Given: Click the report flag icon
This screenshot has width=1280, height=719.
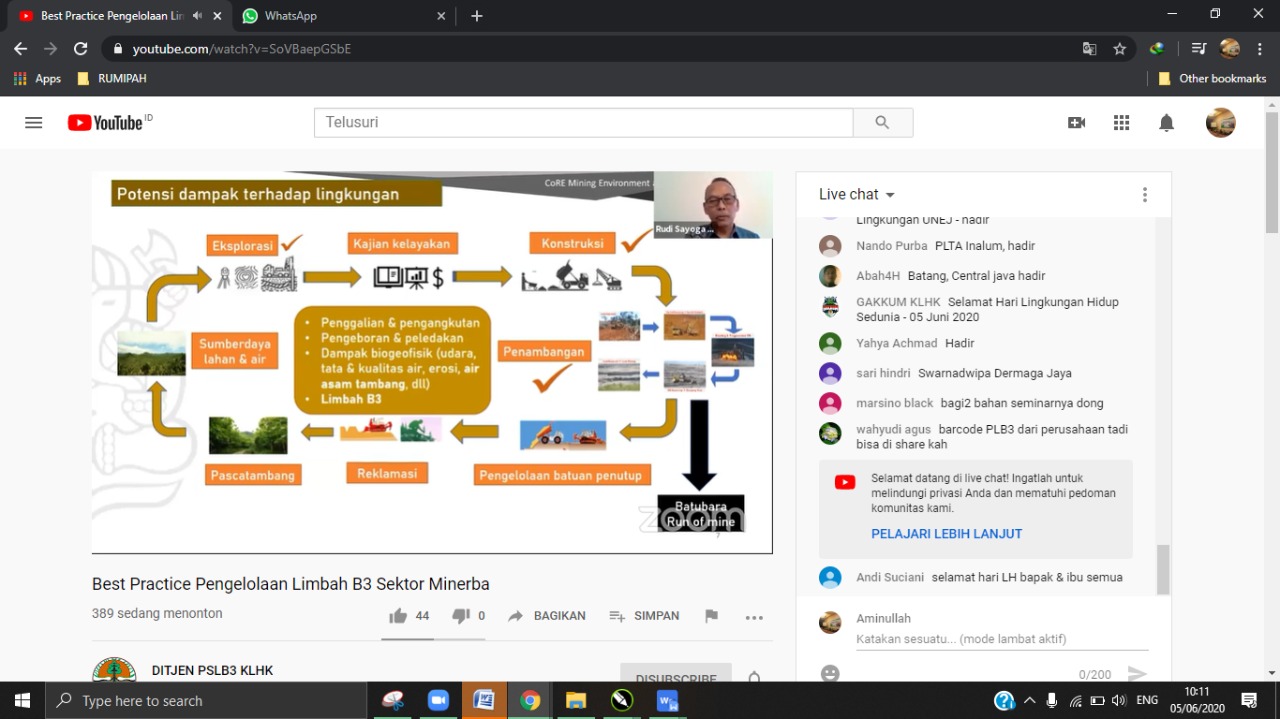Looking at the screenshot, I should (x=711, y=616).
